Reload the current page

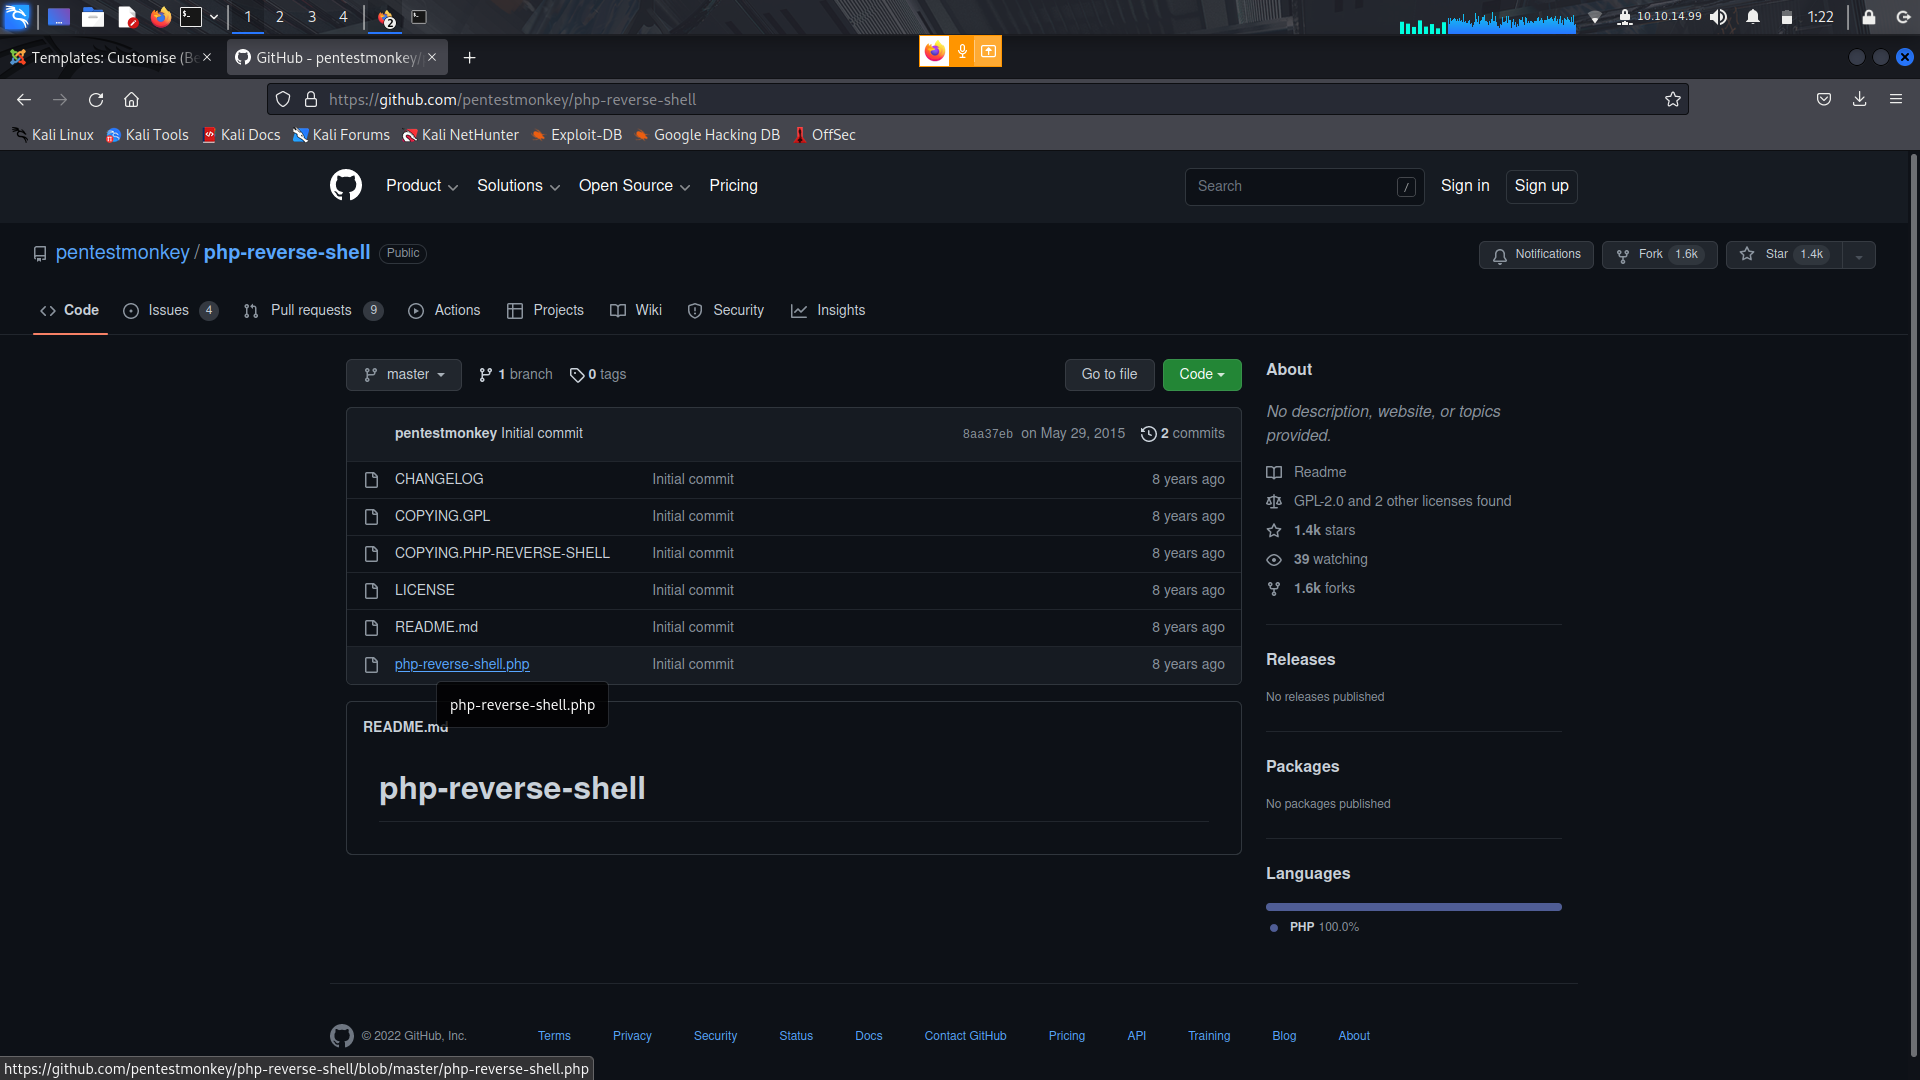coord(96,99)
